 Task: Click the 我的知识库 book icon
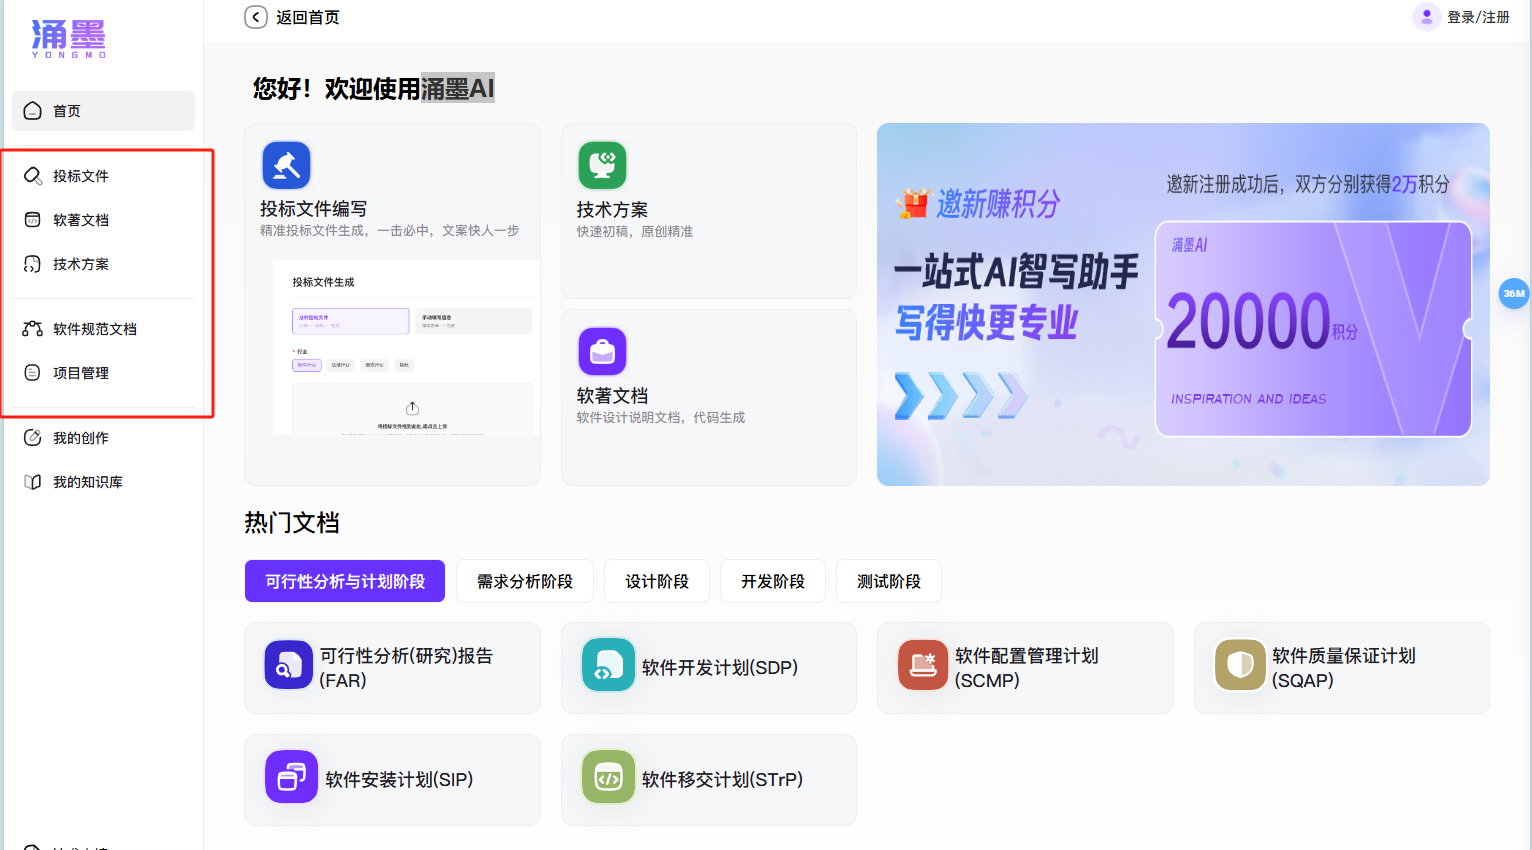click(33, 482)
